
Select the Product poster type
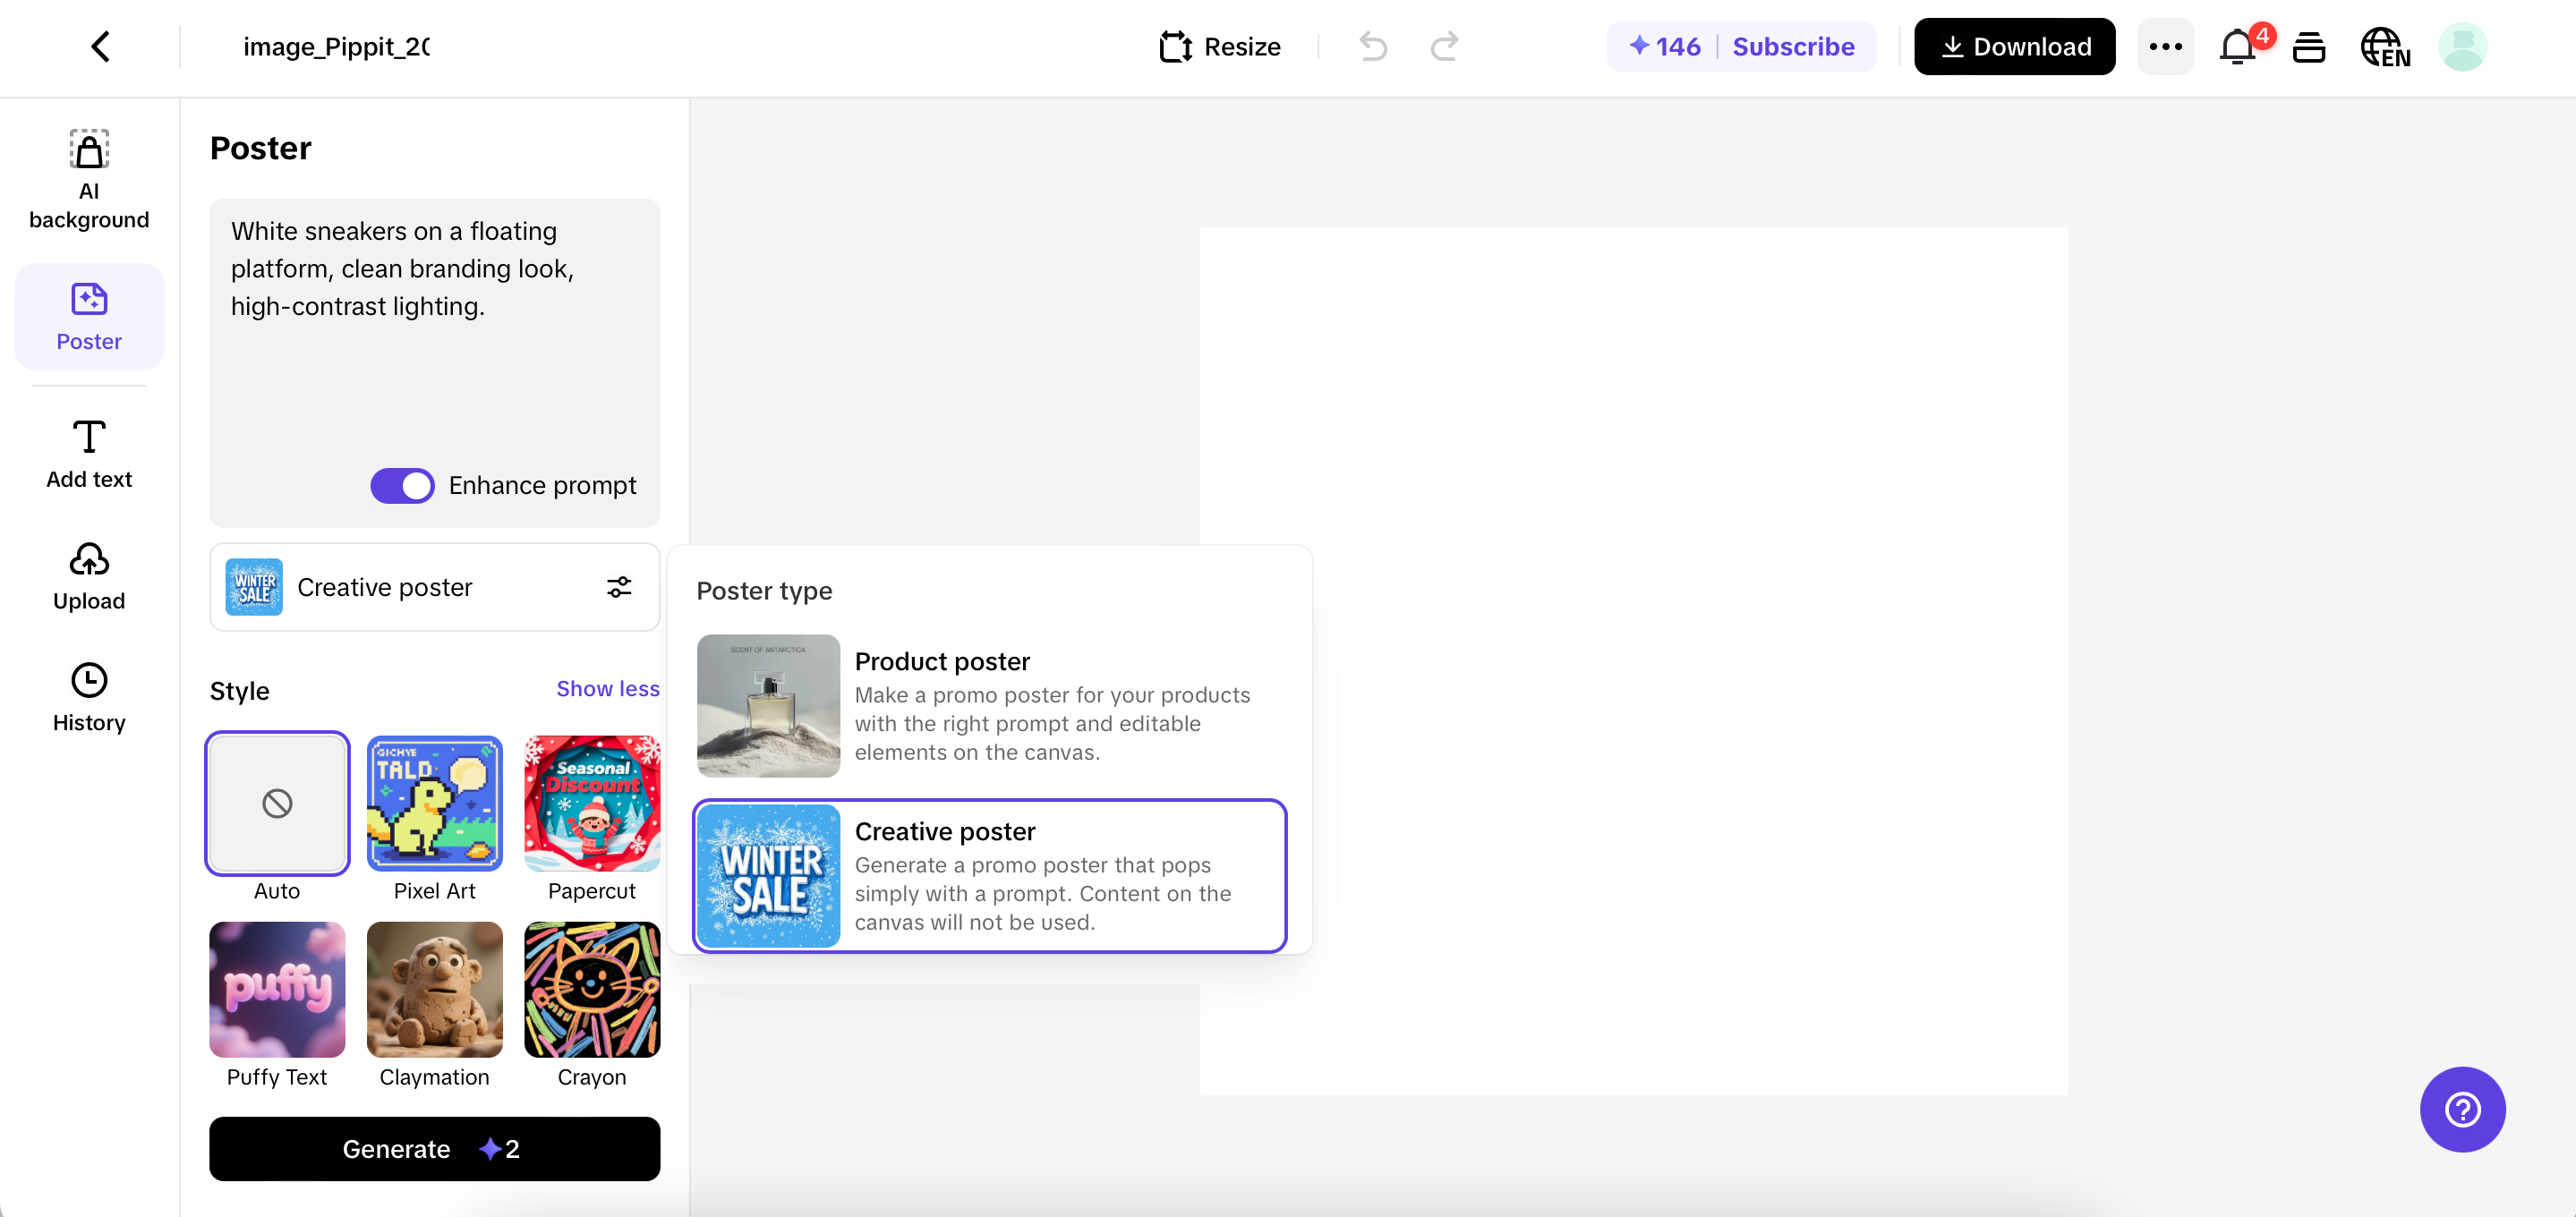(x=989, y=705)
